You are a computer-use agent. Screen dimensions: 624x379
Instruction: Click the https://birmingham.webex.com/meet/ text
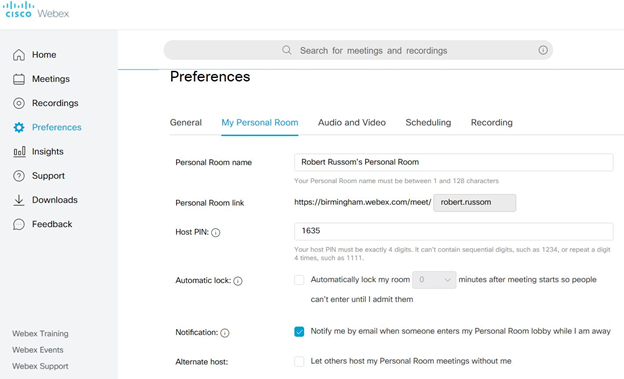[363, 202]
